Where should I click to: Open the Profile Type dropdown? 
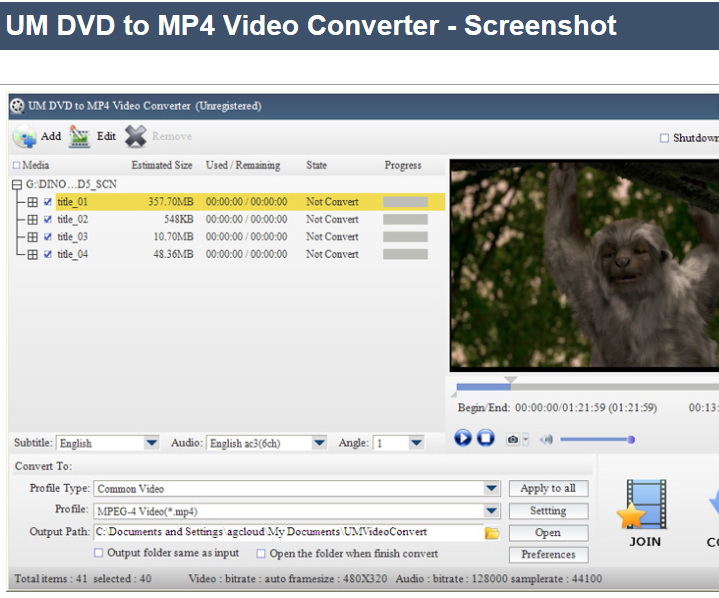tap(492, 488)
